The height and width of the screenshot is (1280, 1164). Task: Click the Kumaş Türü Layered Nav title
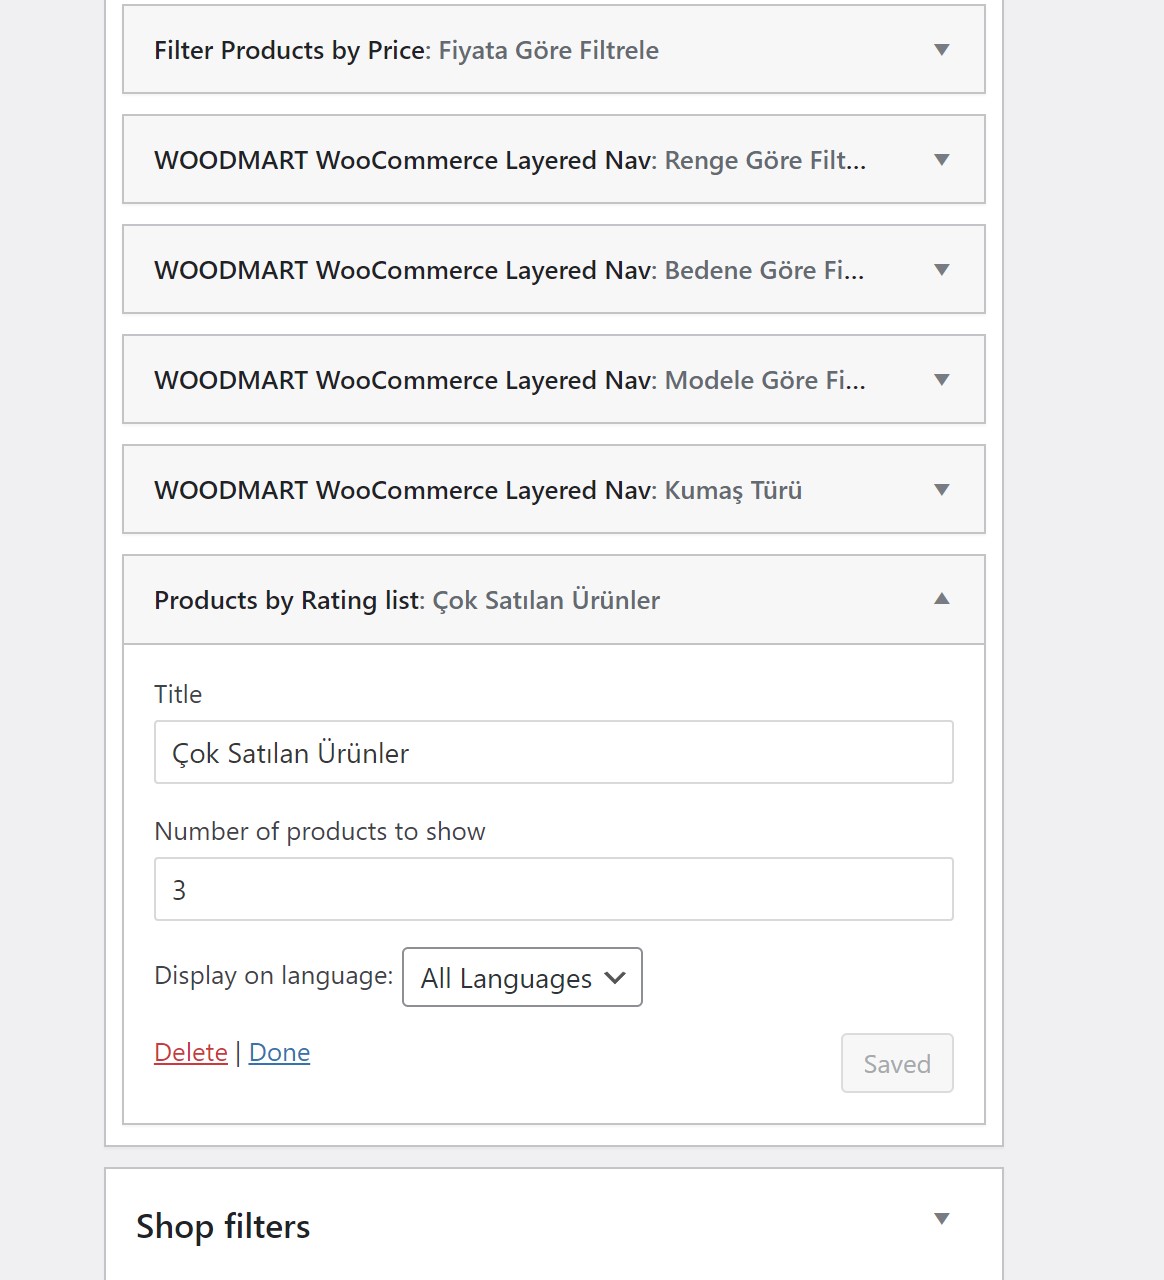click(x=478, y=490)
